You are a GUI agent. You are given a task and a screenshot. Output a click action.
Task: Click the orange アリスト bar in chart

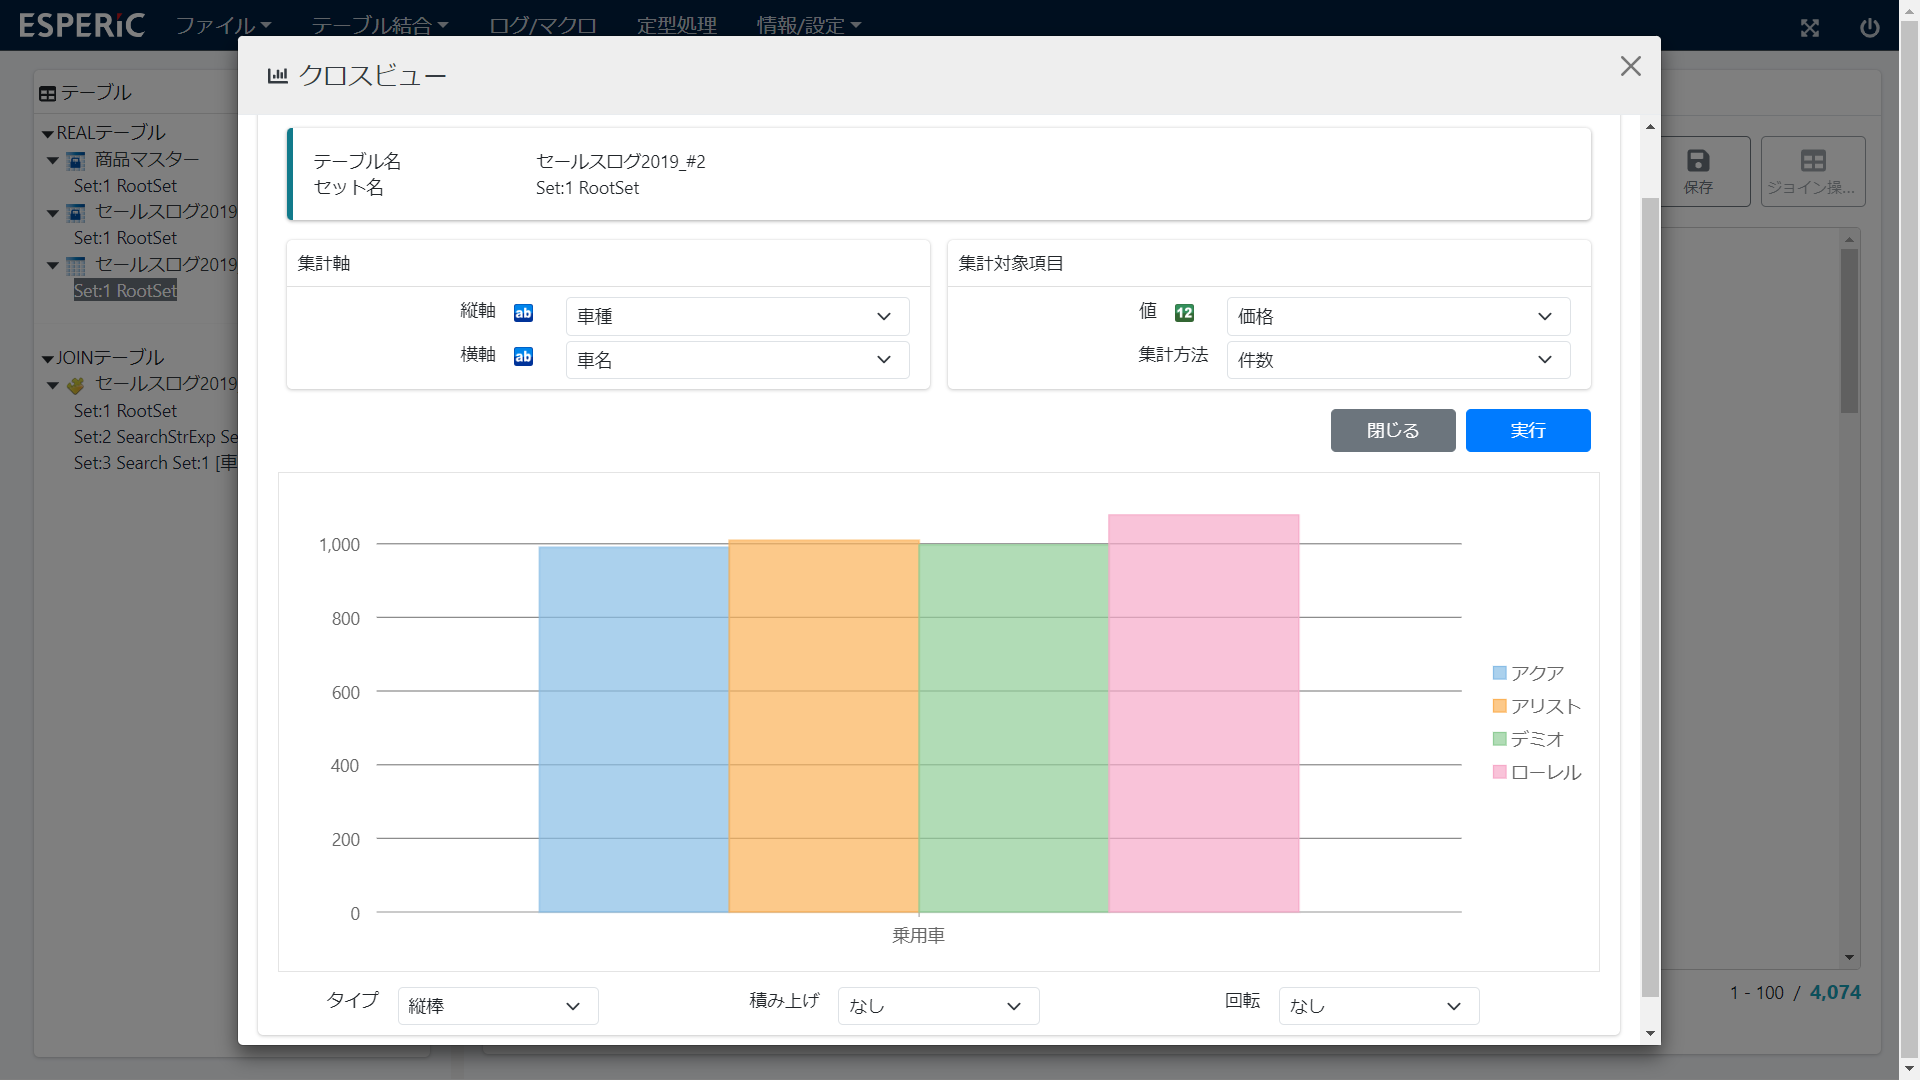point(823,725)
